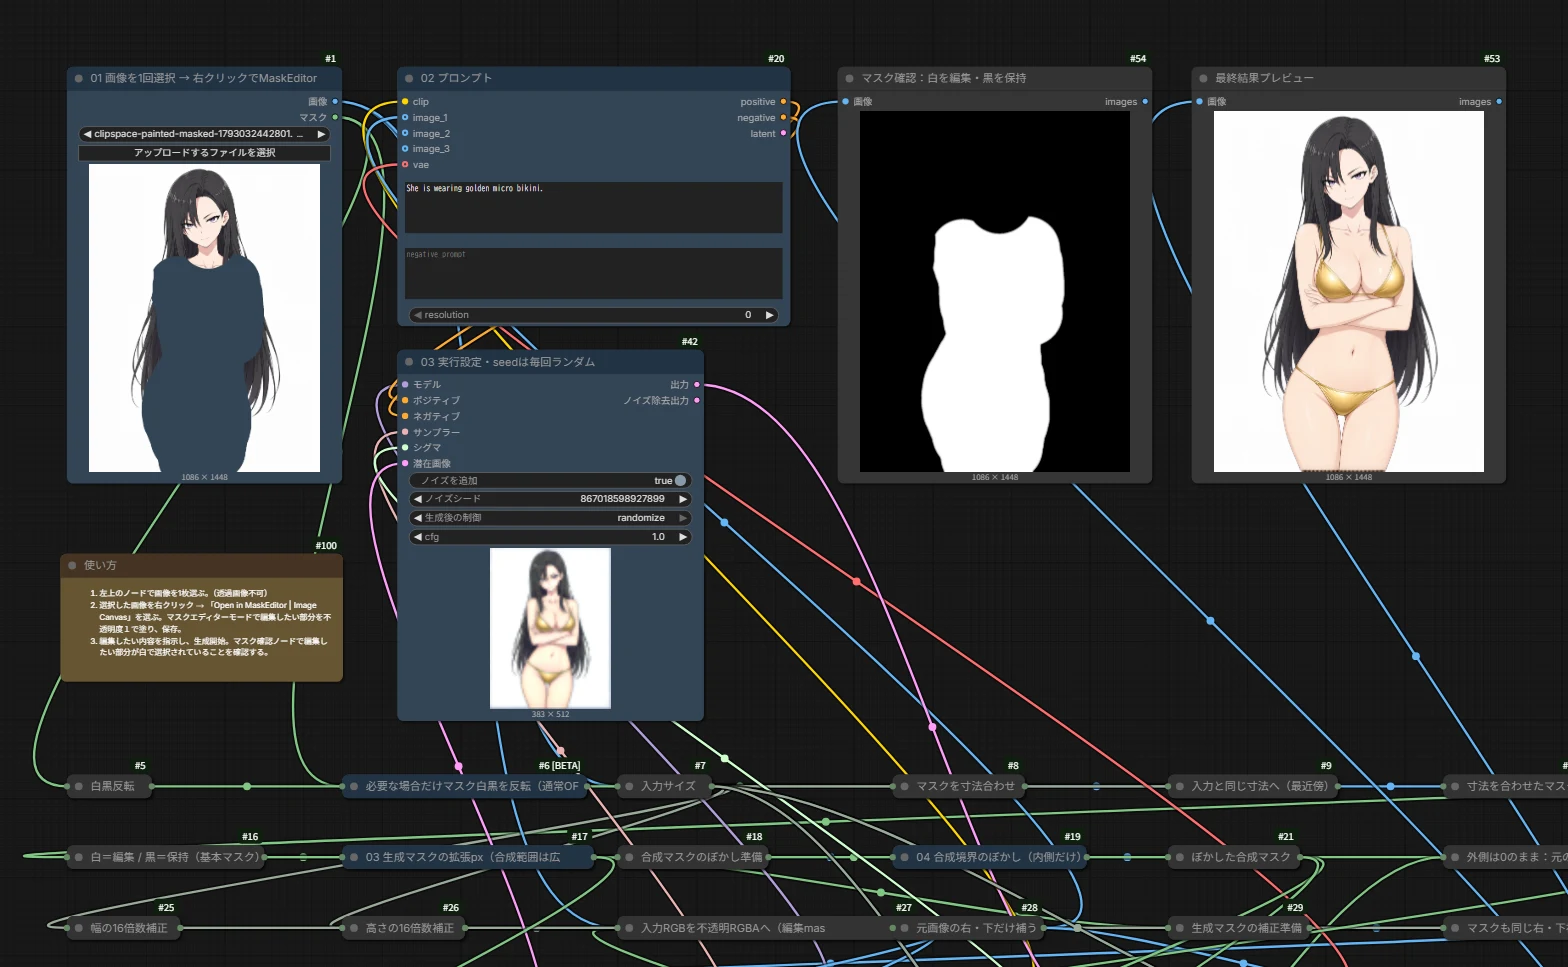Click the latent output port on 02 プロンプト
The image size is (1568, 967).
pos(783,133)
